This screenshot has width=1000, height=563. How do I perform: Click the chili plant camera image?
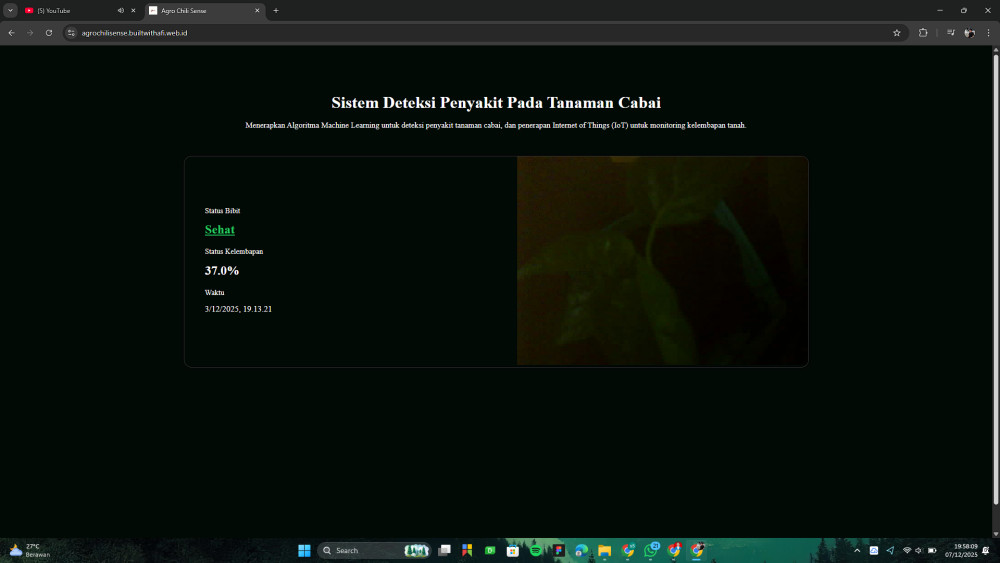(662, 261)
